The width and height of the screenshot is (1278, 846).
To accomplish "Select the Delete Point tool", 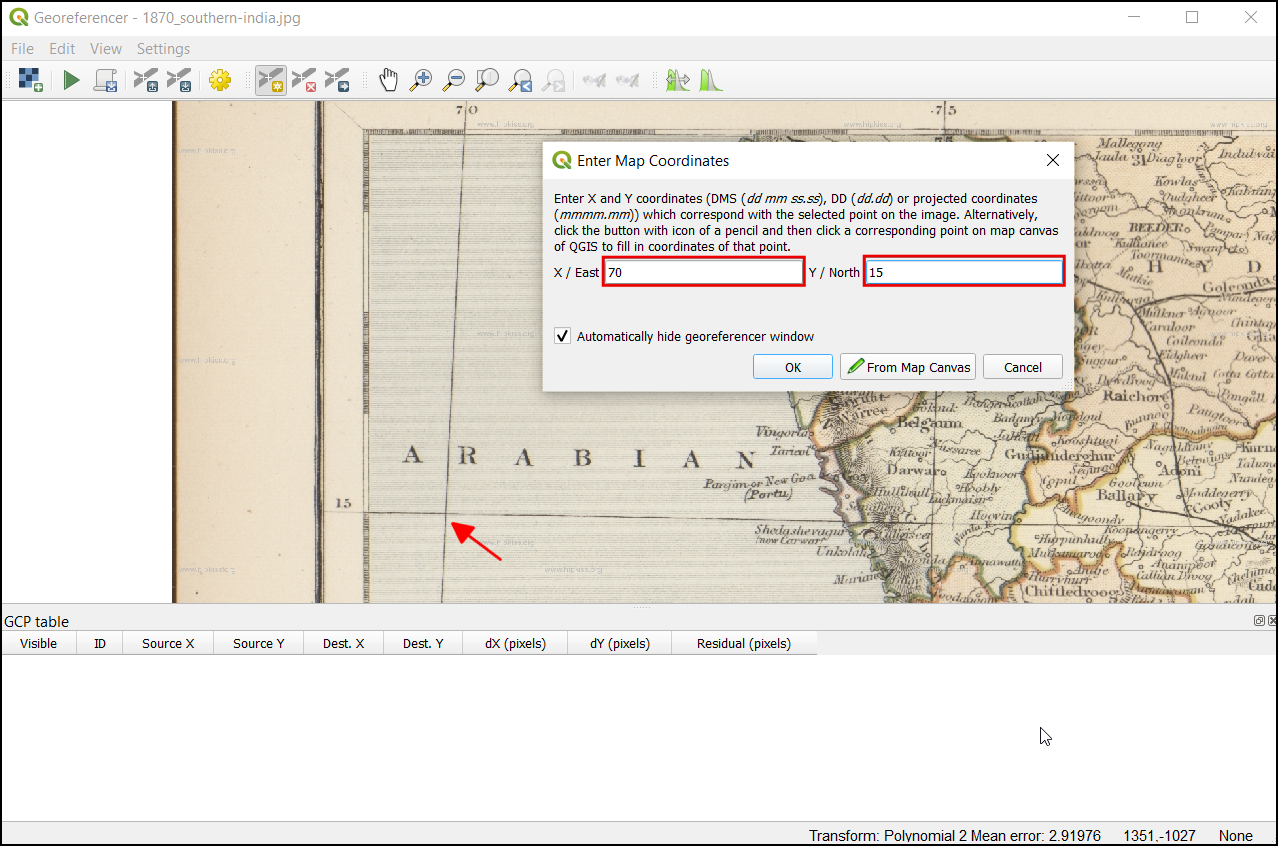I will tap(304, 80).
